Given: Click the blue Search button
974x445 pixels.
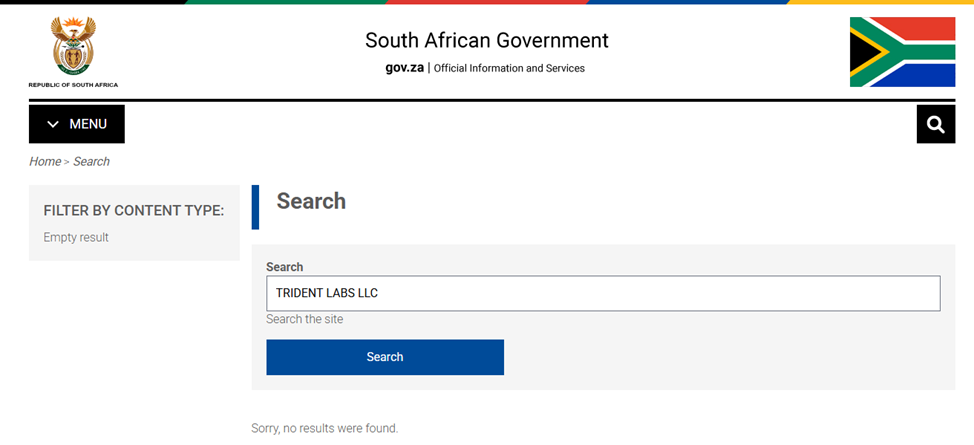Looking at the screenshot, I should tap(384, 357).
